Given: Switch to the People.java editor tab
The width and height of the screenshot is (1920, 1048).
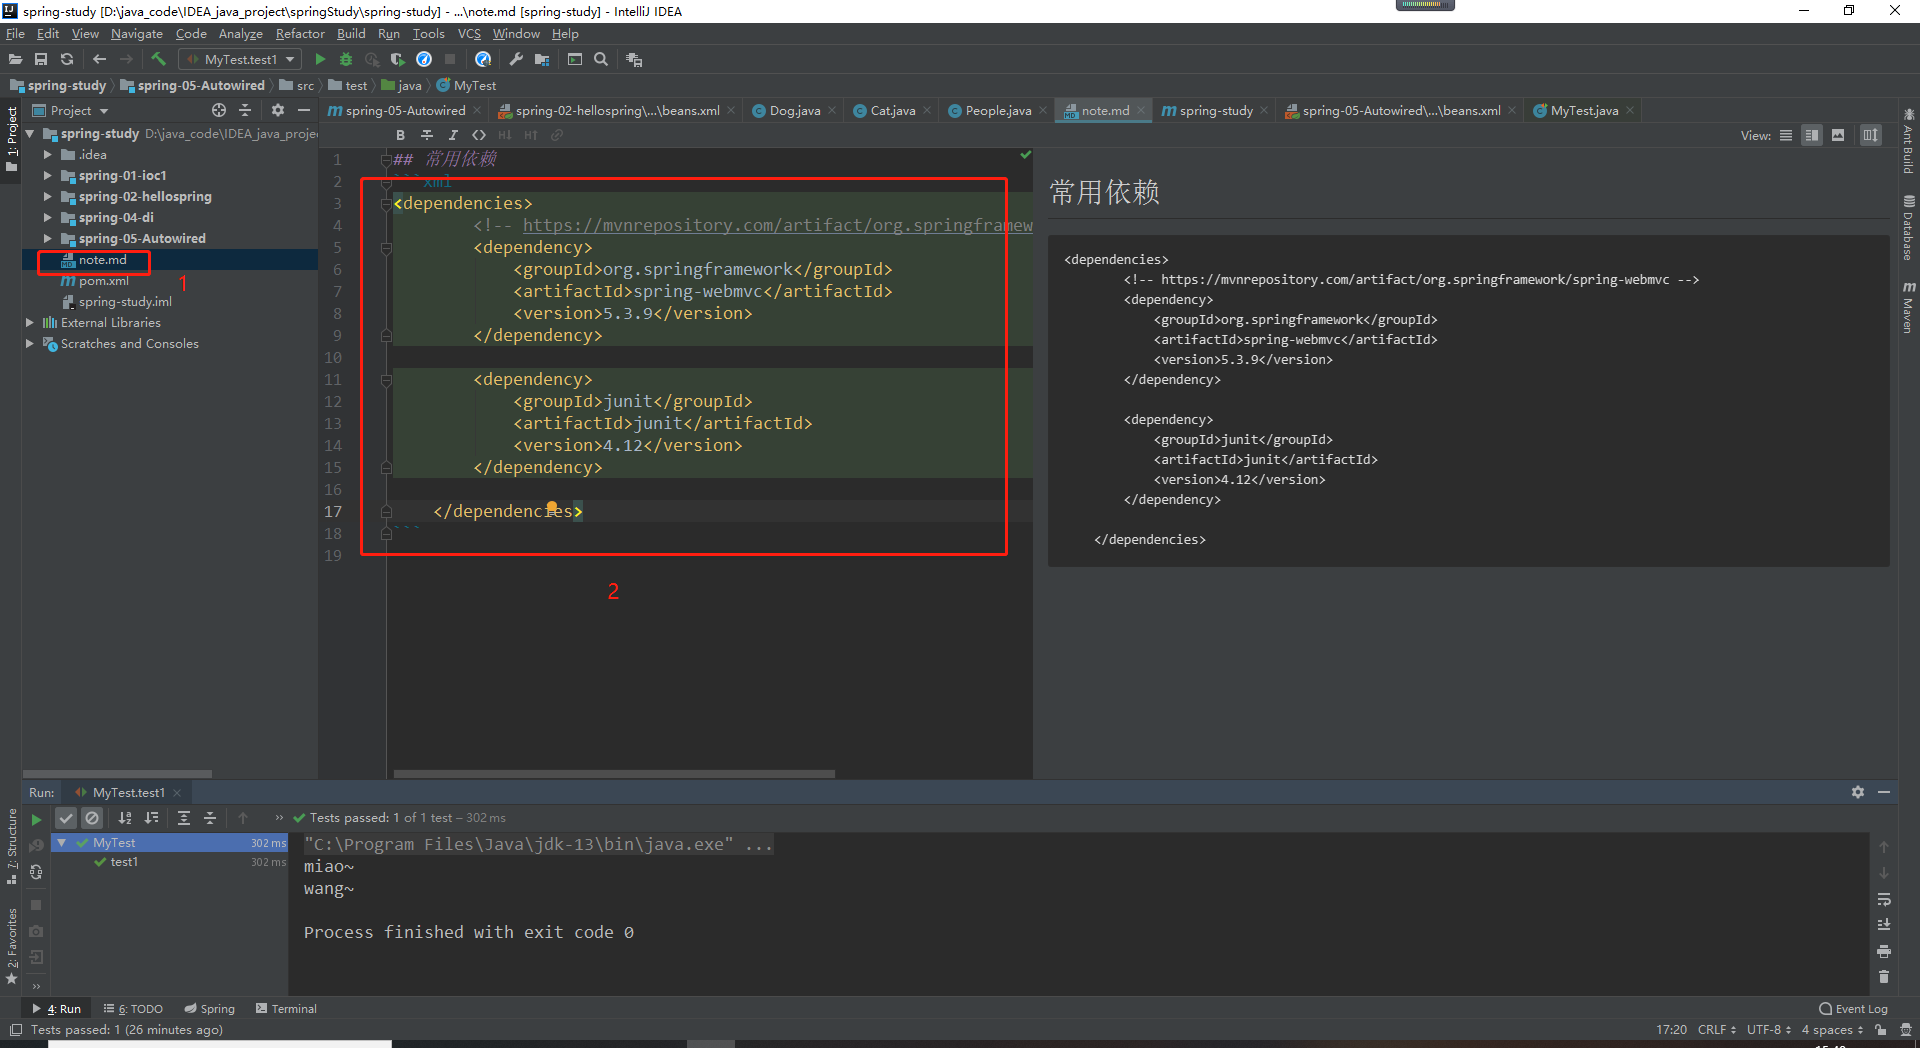Looking at the screenshot, I should tap(996, 110).
